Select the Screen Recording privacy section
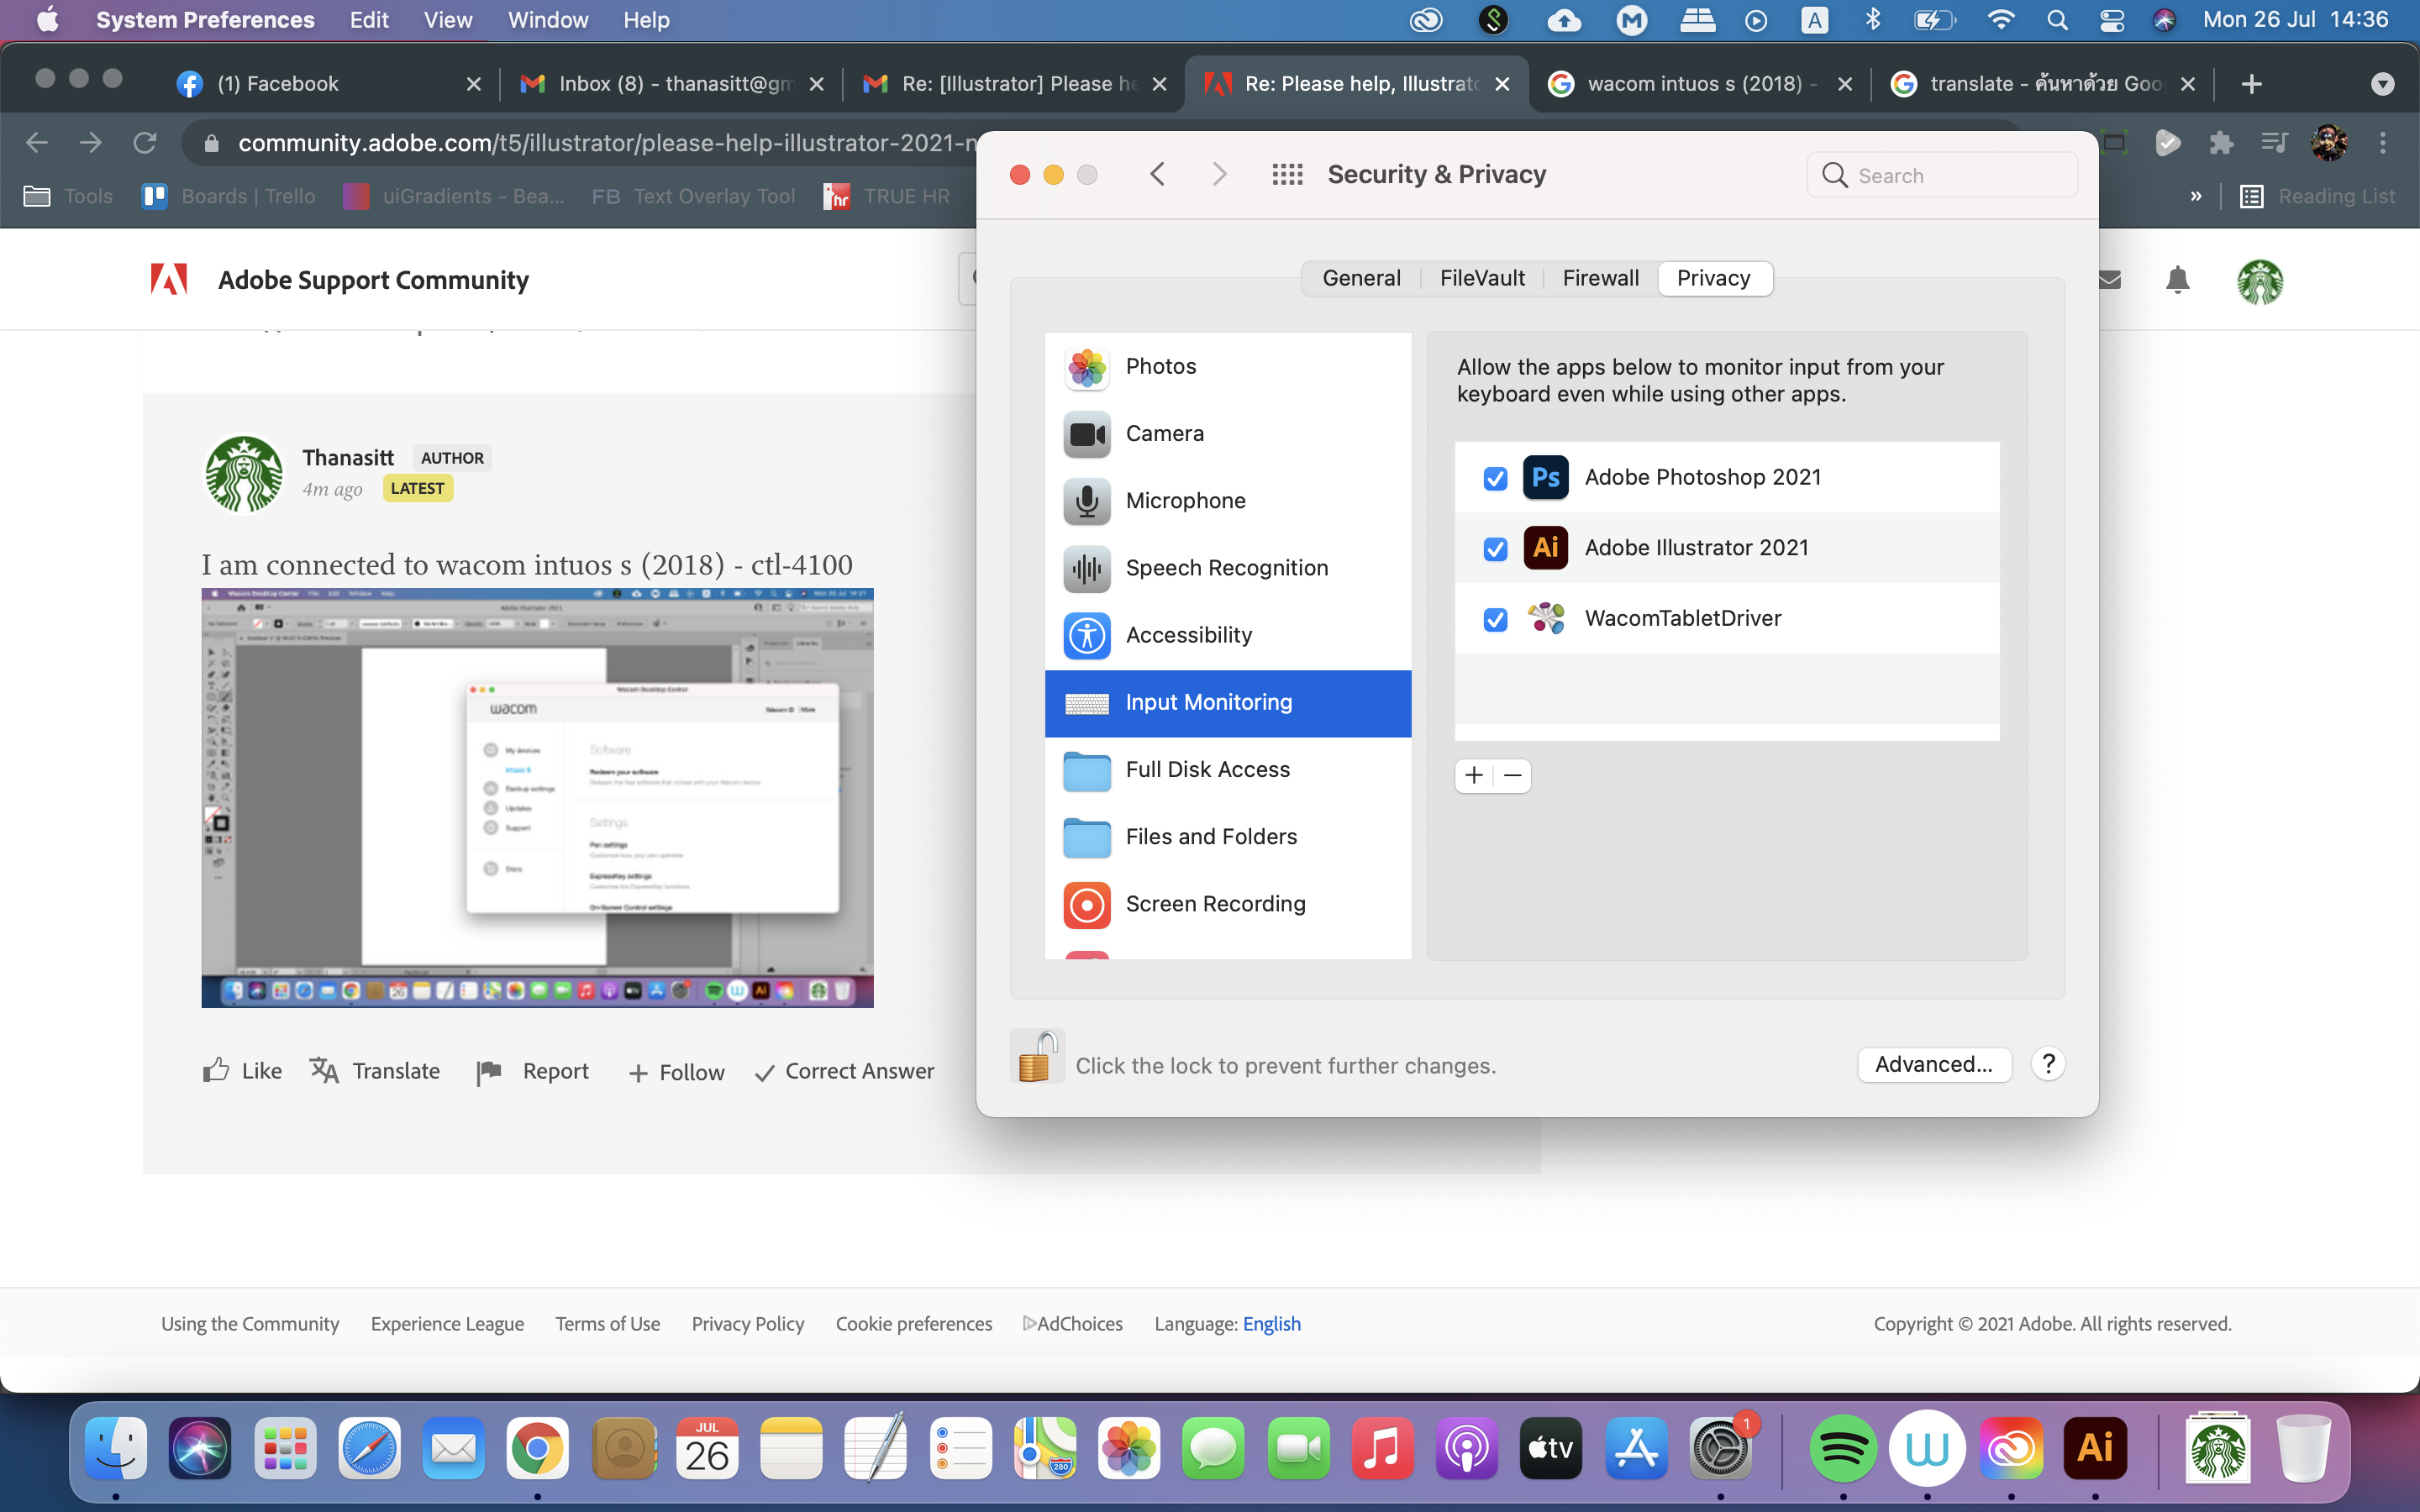 coord(1216,903)
